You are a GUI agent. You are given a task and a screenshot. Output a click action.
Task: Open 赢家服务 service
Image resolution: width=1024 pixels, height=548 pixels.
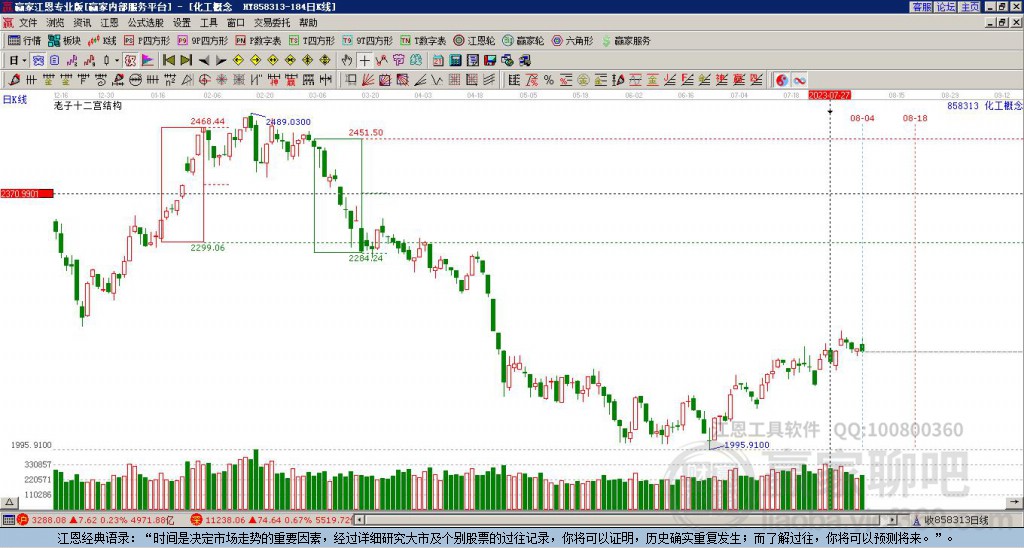626,40
